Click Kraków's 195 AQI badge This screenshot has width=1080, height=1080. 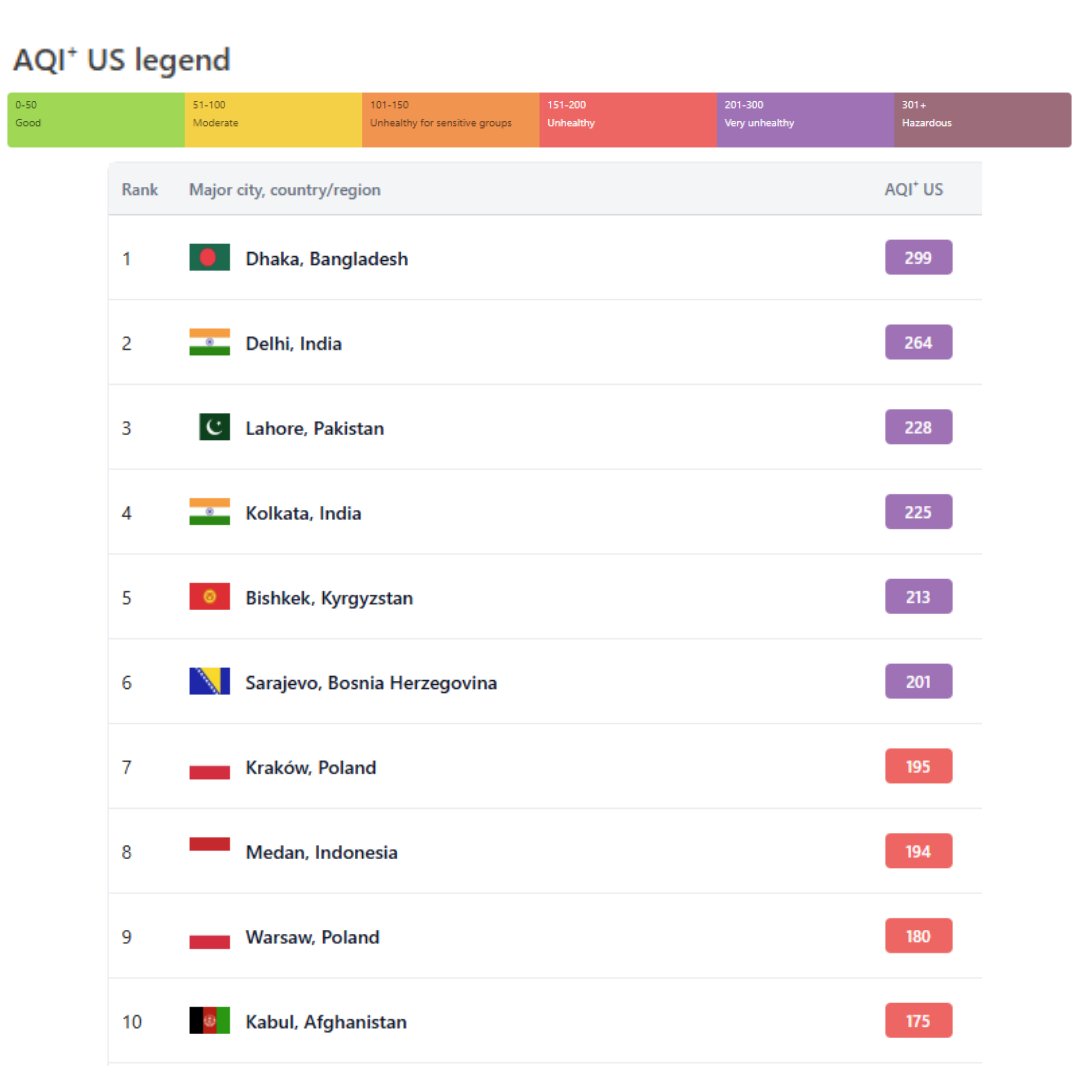[918, 767]
